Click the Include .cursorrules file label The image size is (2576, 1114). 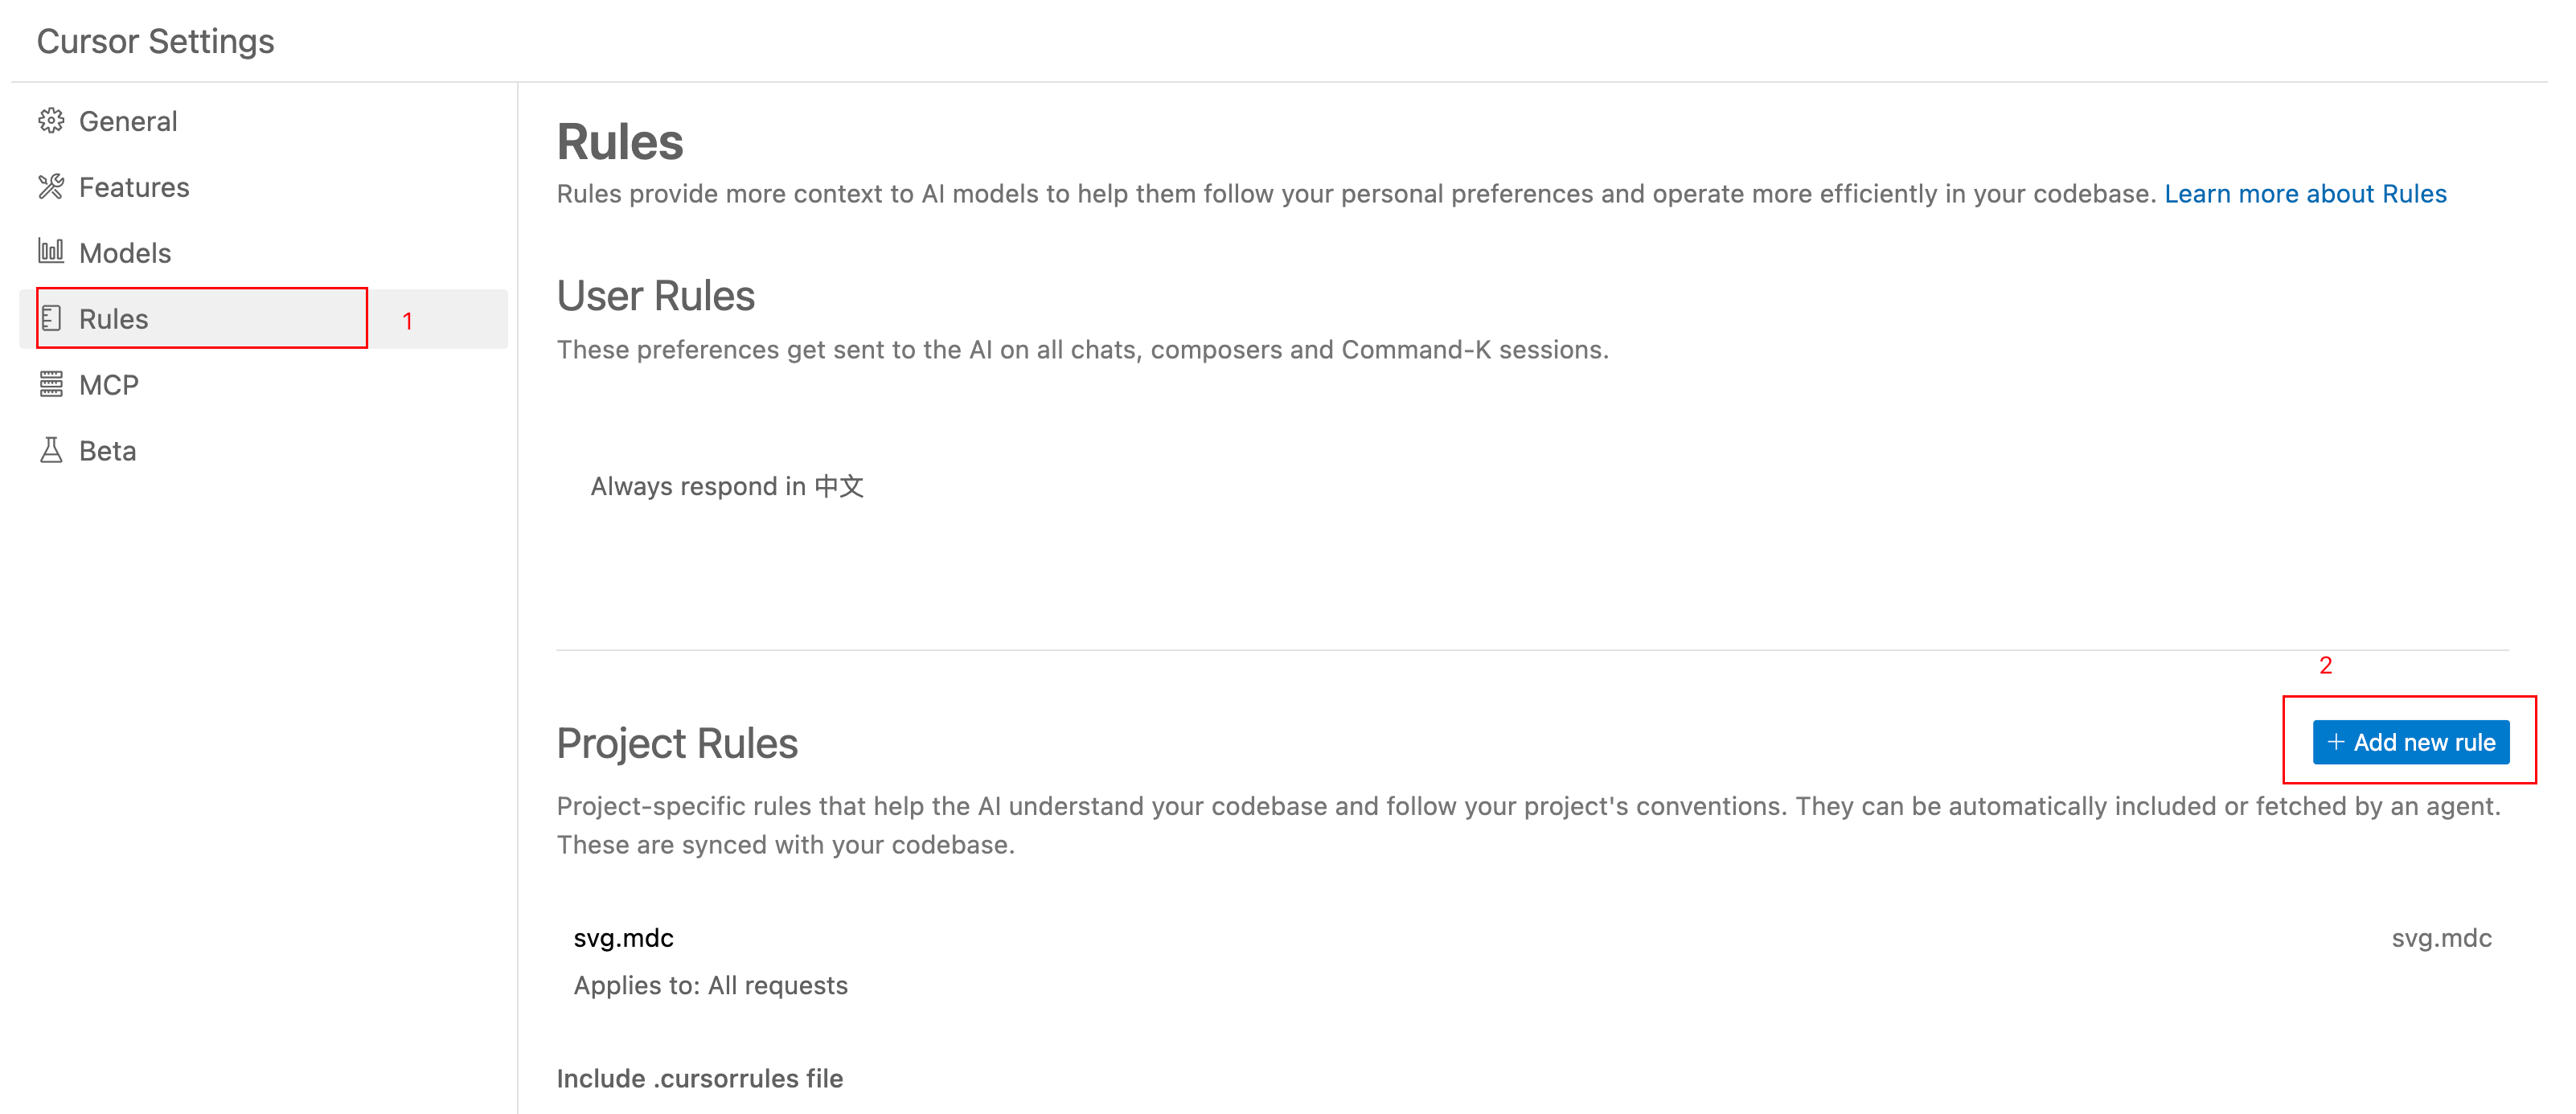699,1079
